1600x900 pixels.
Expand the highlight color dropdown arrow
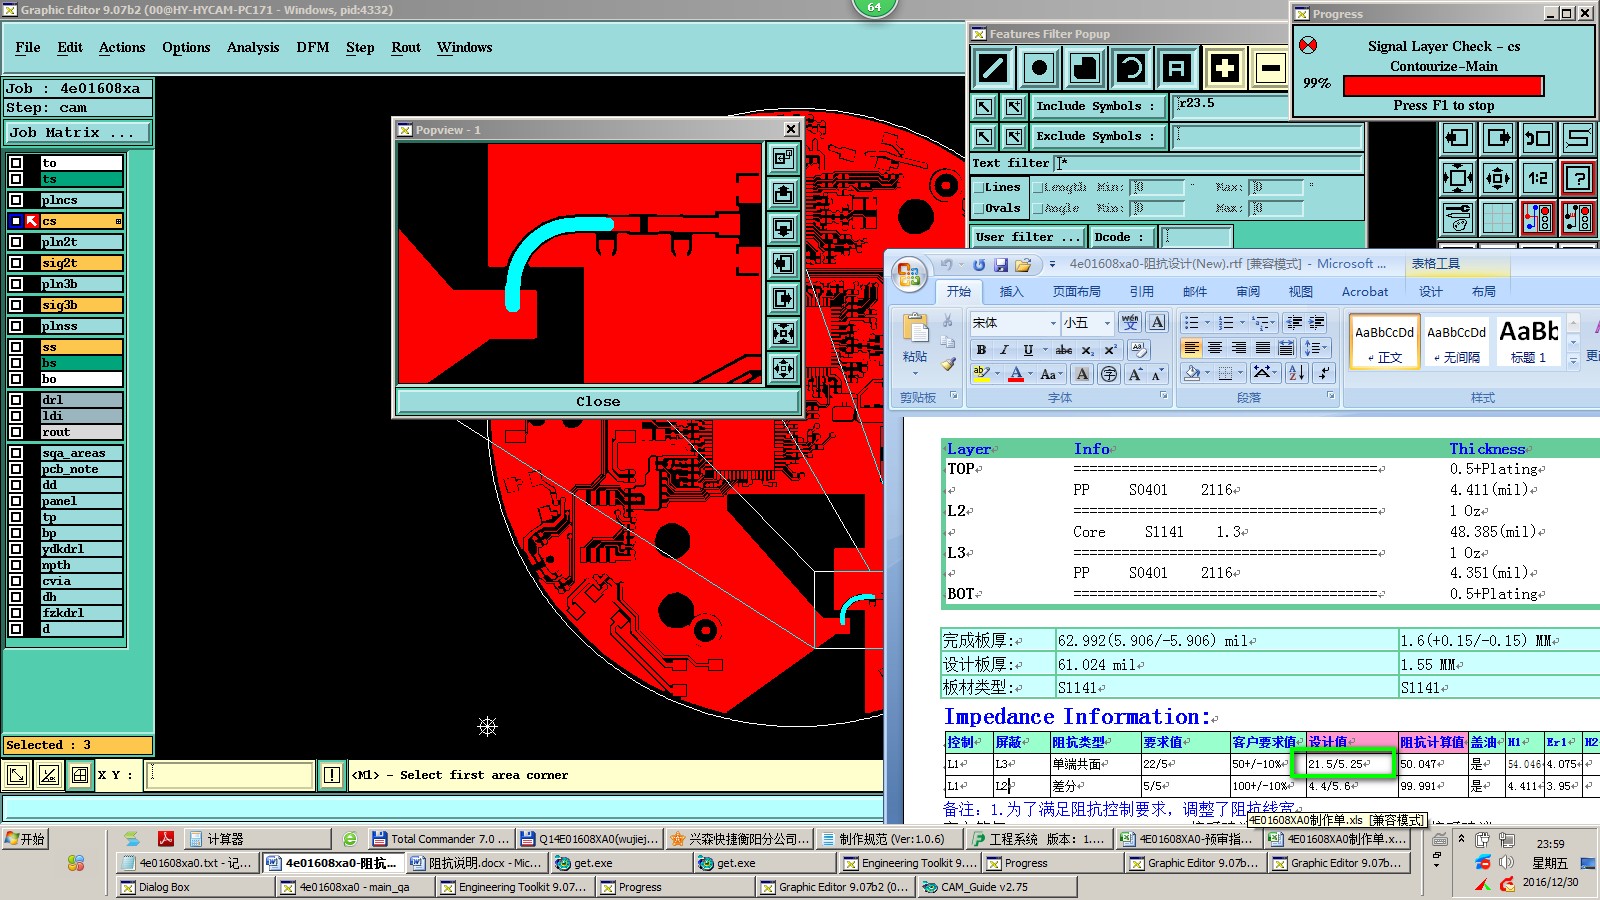click(x=998, y=374)
